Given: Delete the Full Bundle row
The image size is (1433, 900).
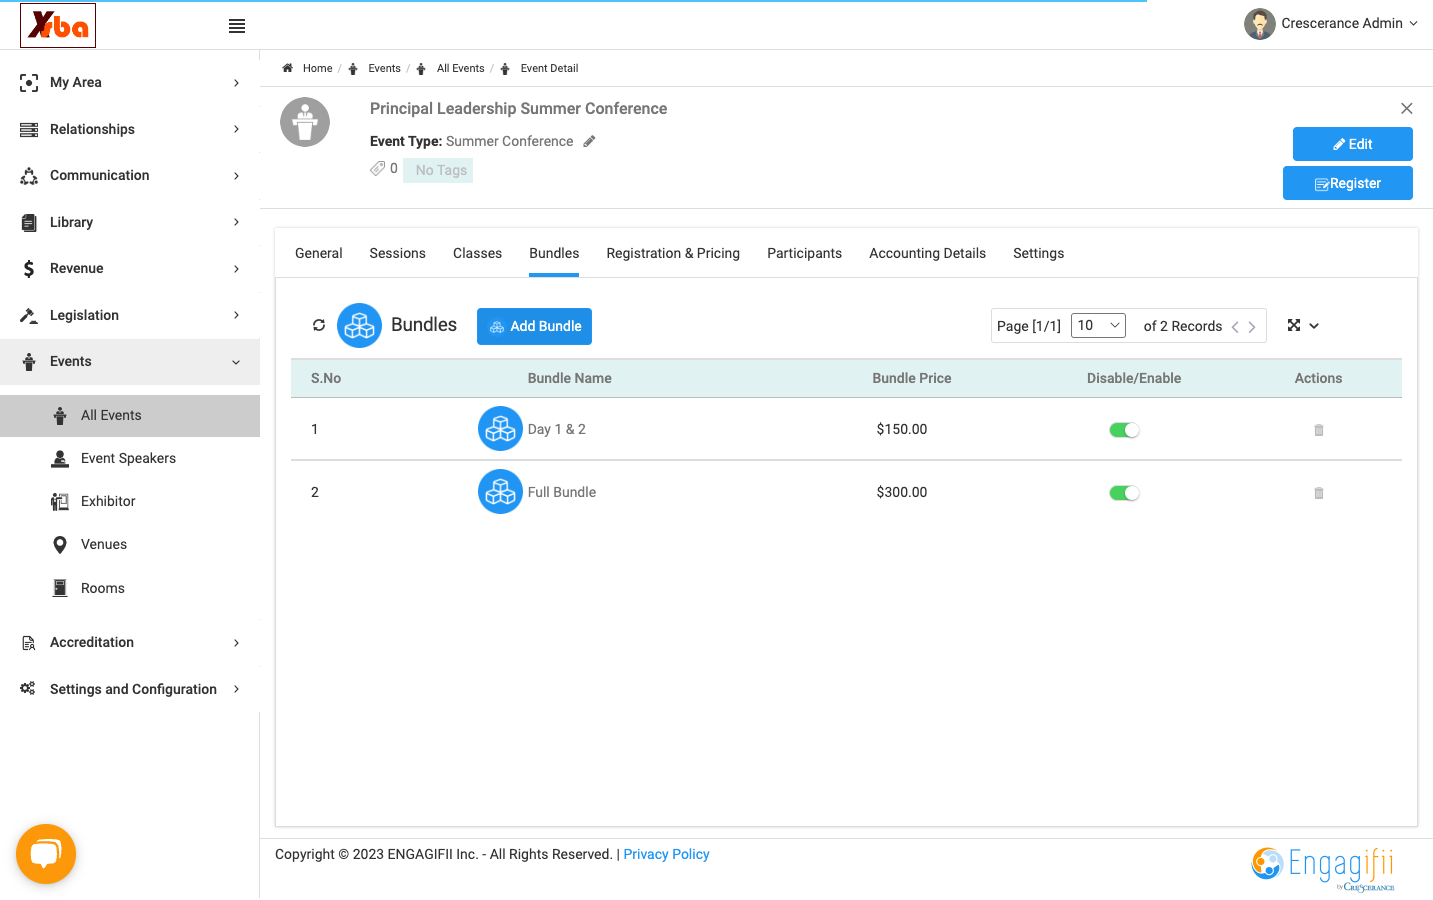Looking at the screenshot, I should pyautogui.click(x=1318, y=493).
